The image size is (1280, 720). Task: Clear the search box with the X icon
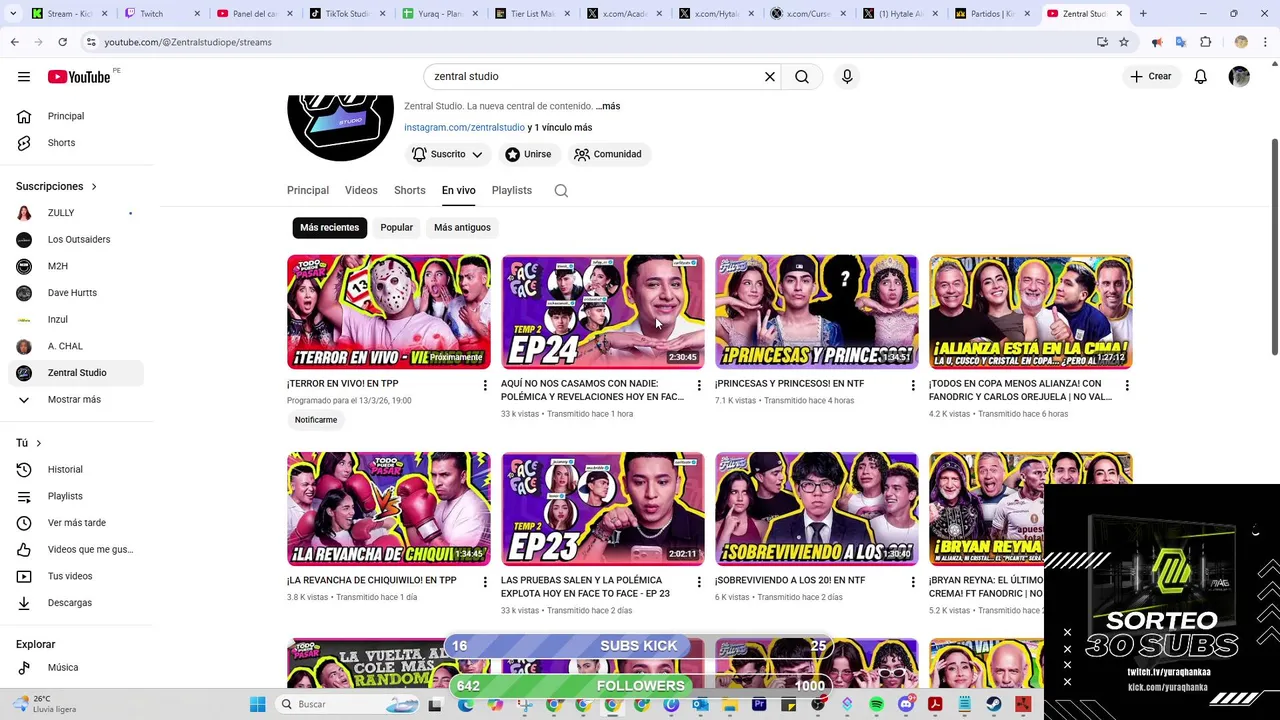click(x=770, y=76)
